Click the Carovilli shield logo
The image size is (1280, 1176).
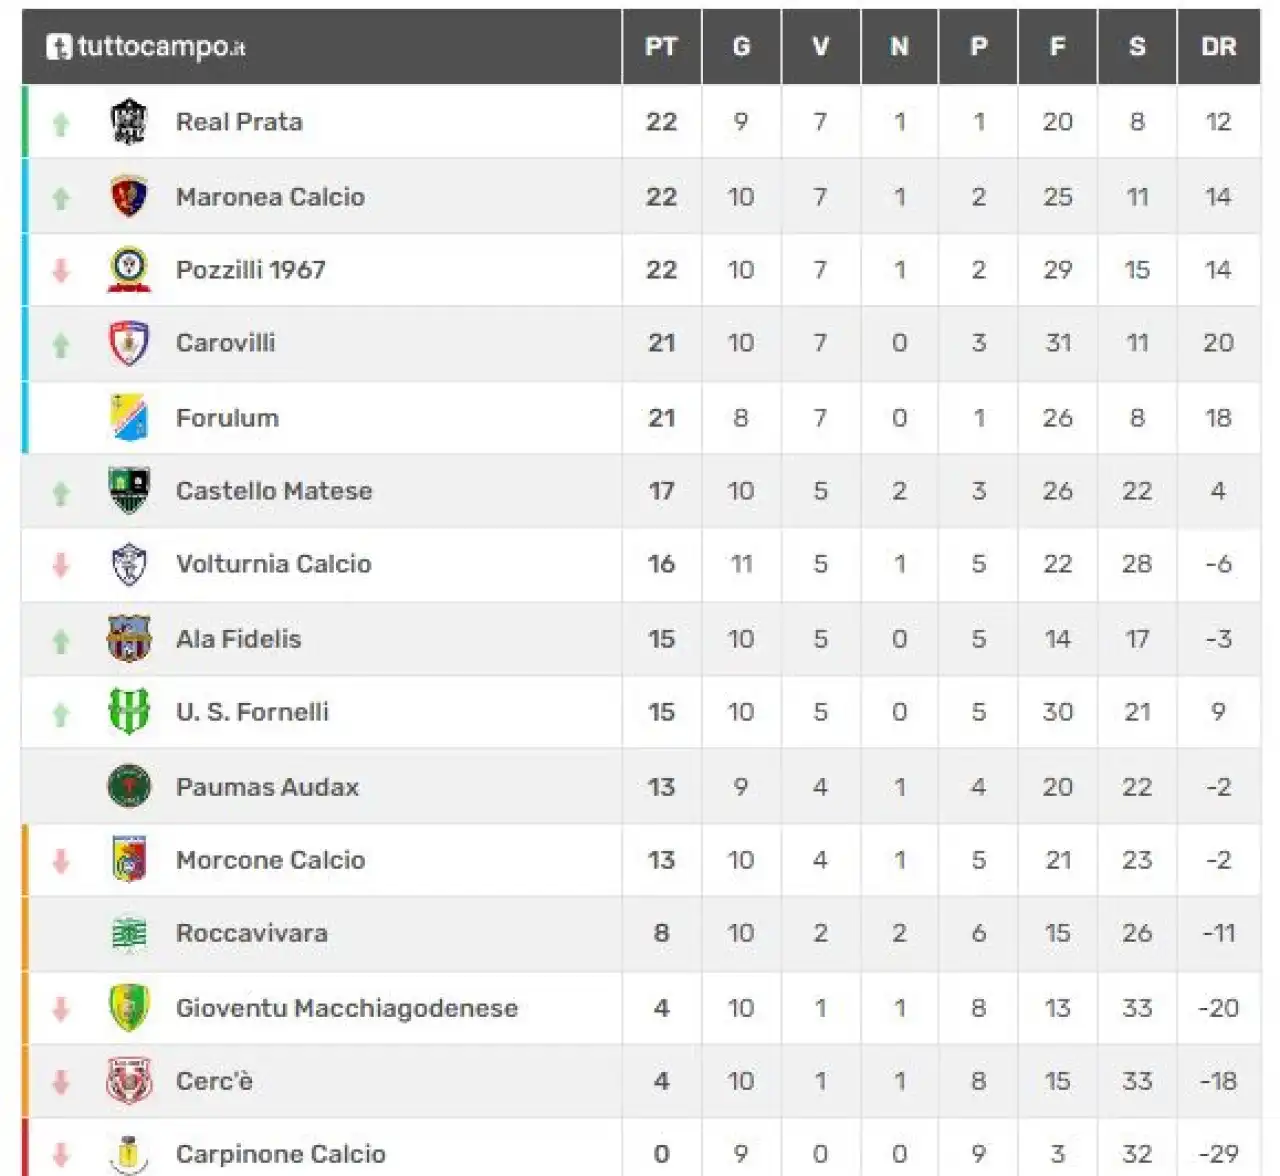tap(128, 343)
